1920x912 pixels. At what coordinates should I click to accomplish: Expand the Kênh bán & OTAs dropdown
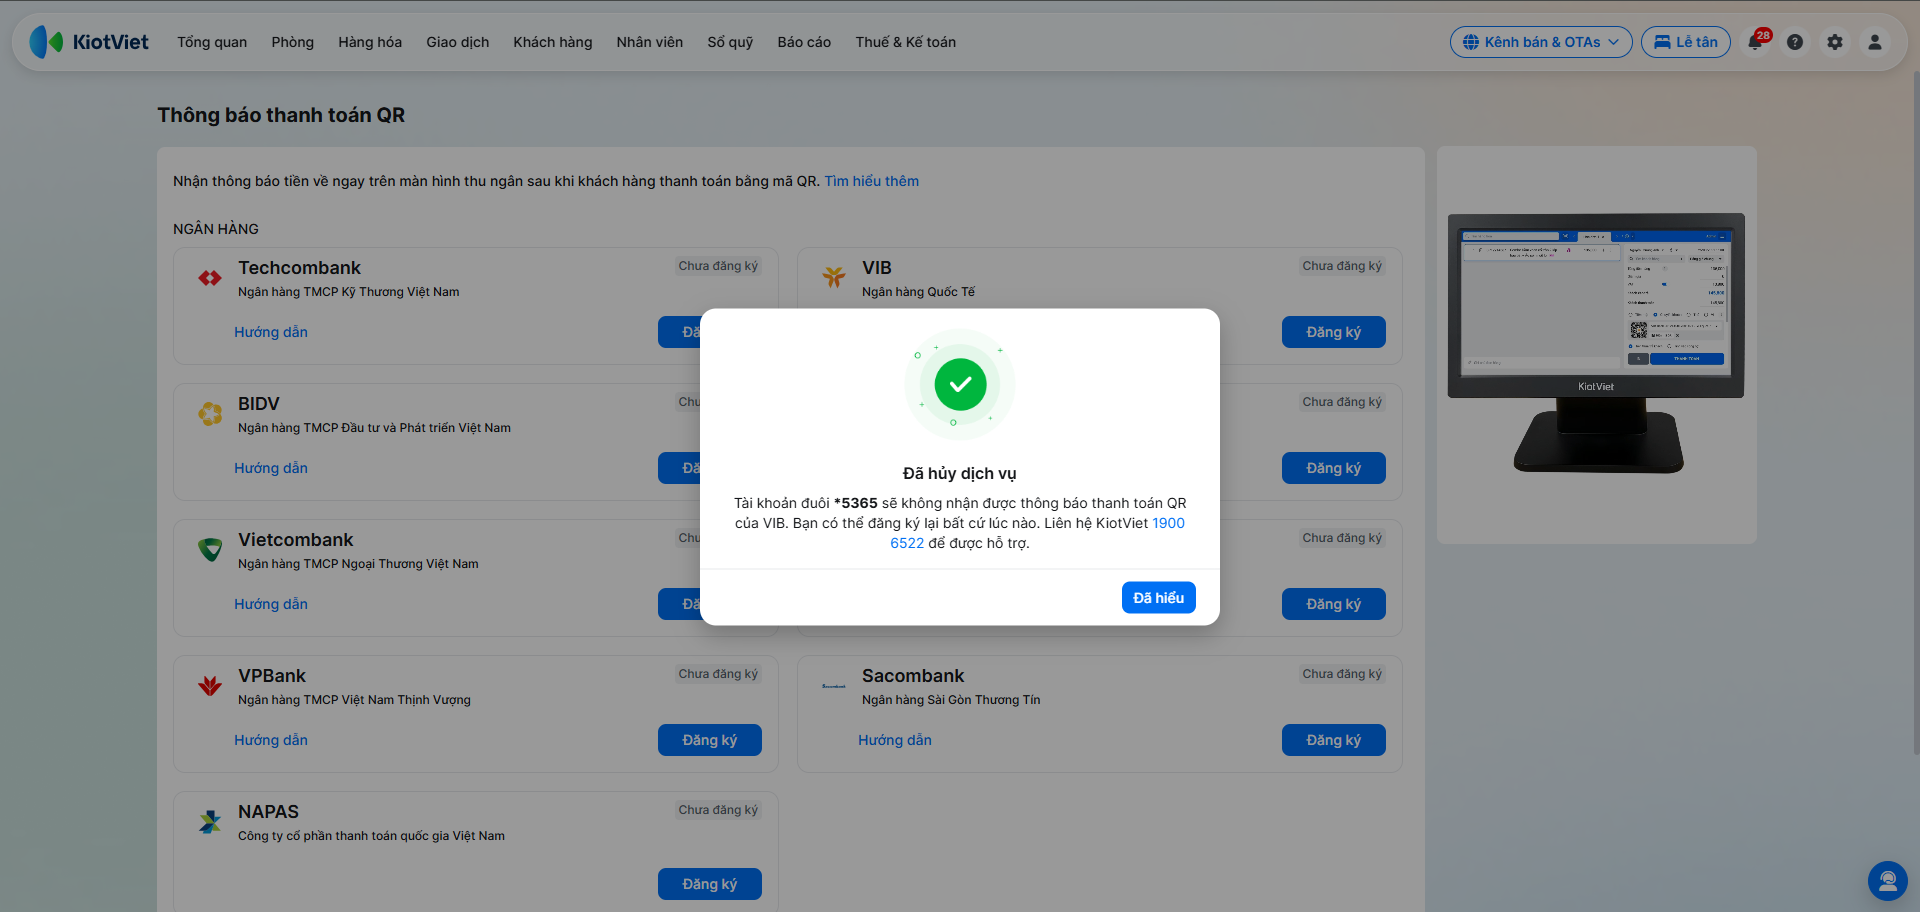[x=1541, y=42]
